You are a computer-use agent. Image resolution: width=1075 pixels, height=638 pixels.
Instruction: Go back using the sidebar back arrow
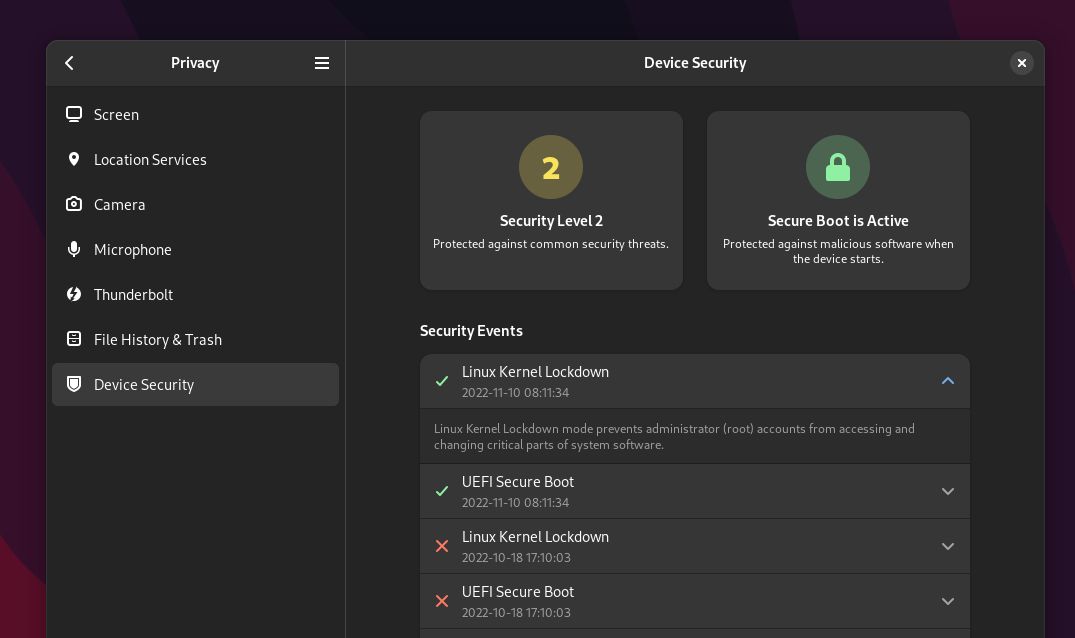(x=70, y=63)
